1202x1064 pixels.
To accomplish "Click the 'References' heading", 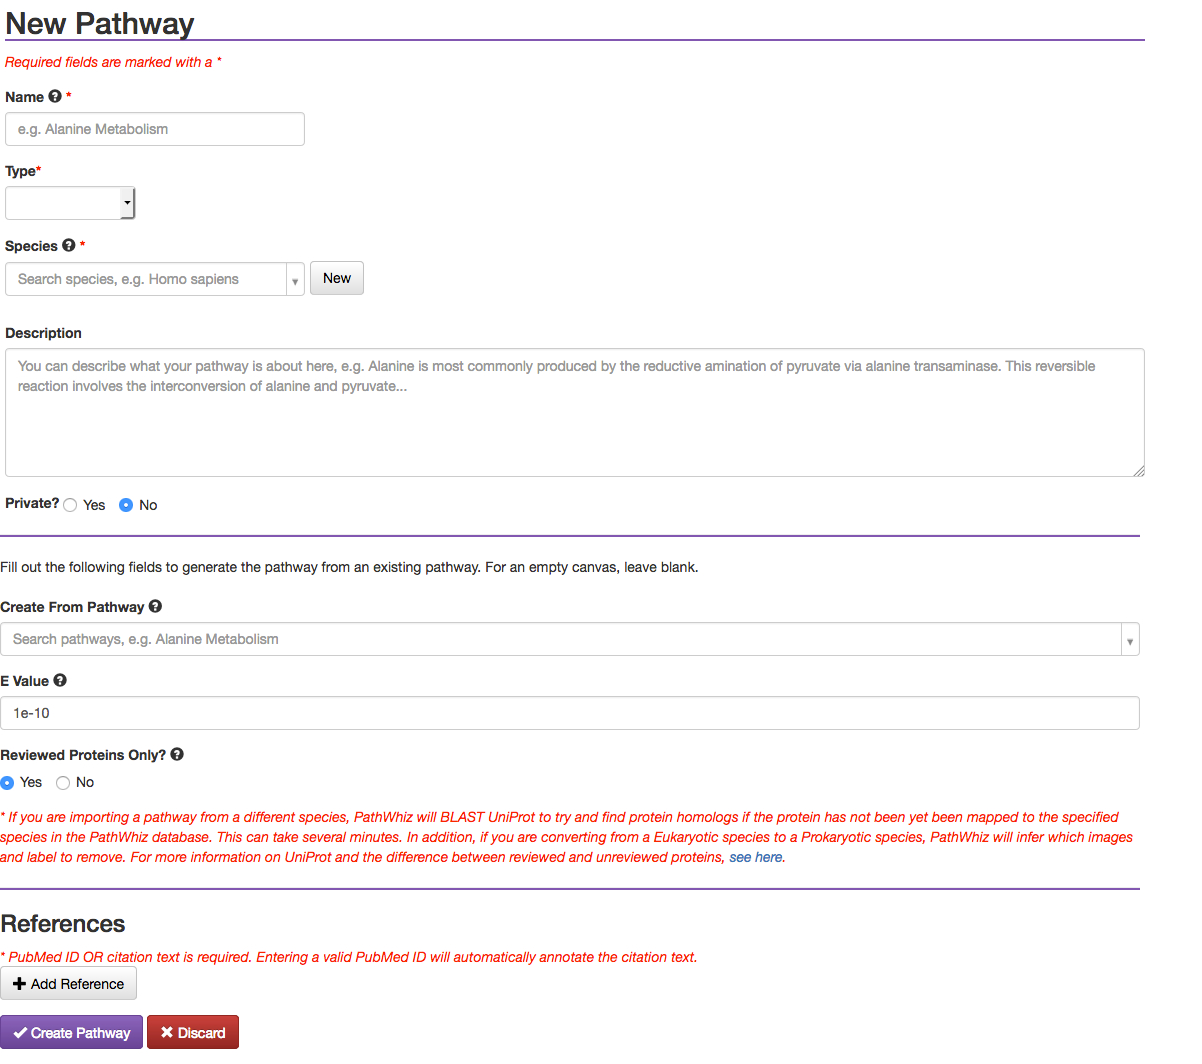I will (63, 923).
